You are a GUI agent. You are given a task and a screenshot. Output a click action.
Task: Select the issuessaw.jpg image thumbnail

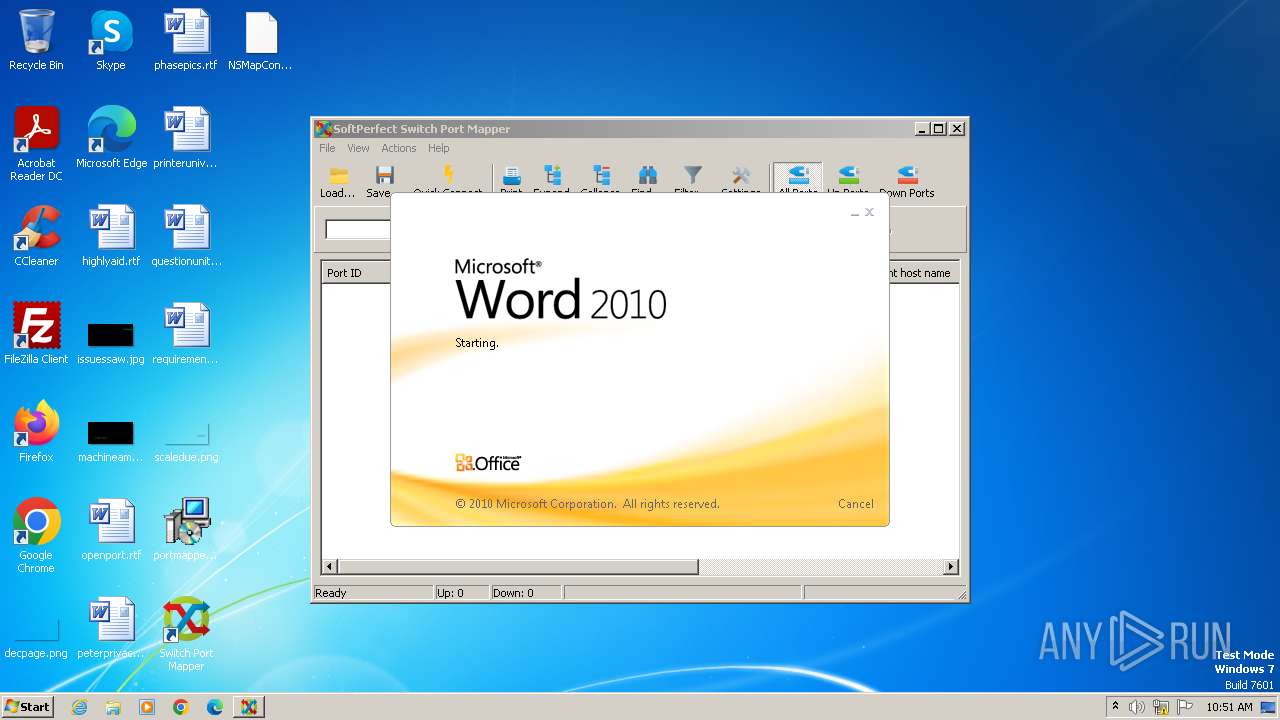[111, 340]
